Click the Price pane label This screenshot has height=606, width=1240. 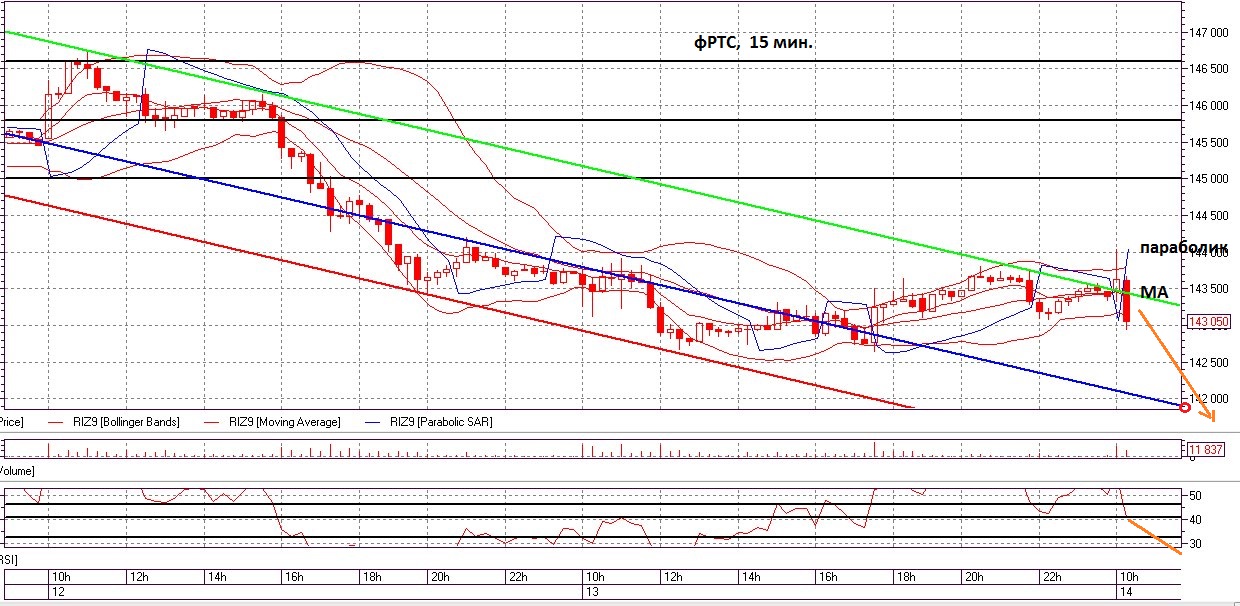[x=12, y=422]
